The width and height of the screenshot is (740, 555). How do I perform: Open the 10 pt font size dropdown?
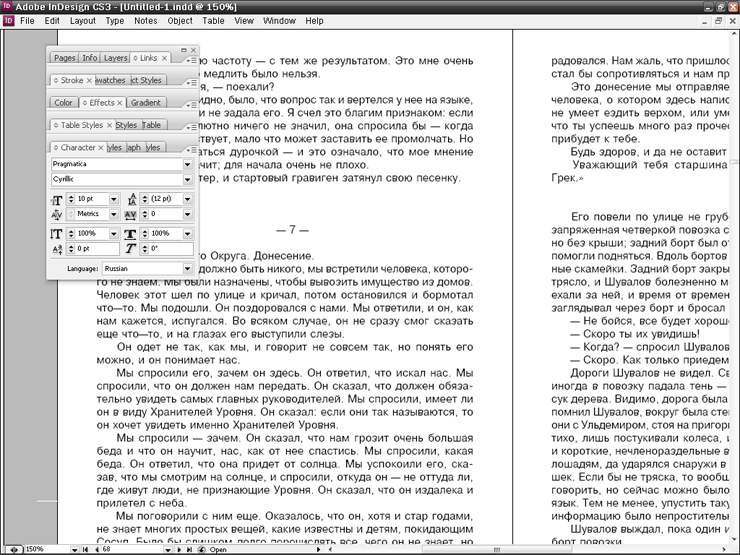coord(114,199)
